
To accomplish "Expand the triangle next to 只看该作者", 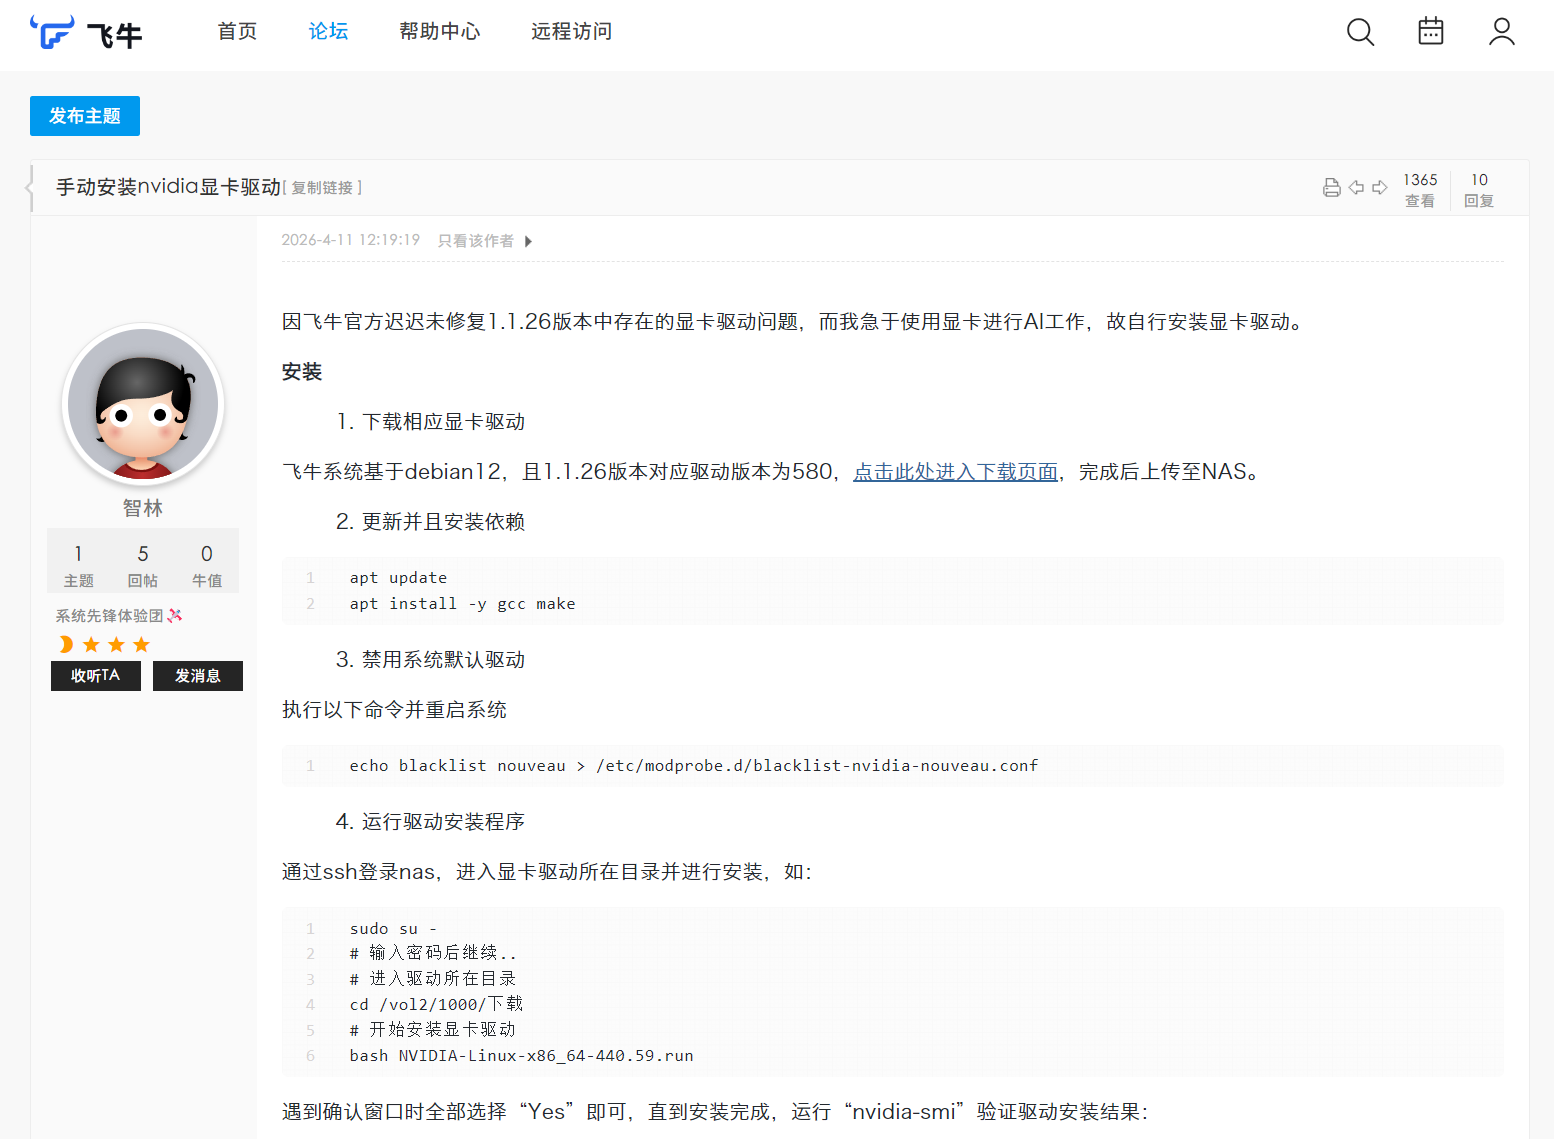I will pos(528,241).
